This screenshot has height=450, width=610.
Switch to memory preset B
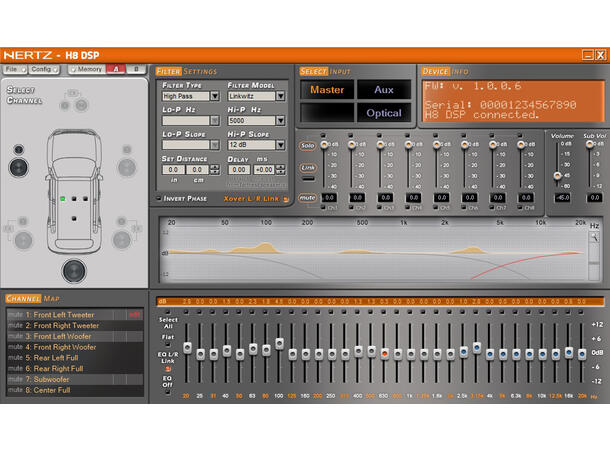coord(136,69)
